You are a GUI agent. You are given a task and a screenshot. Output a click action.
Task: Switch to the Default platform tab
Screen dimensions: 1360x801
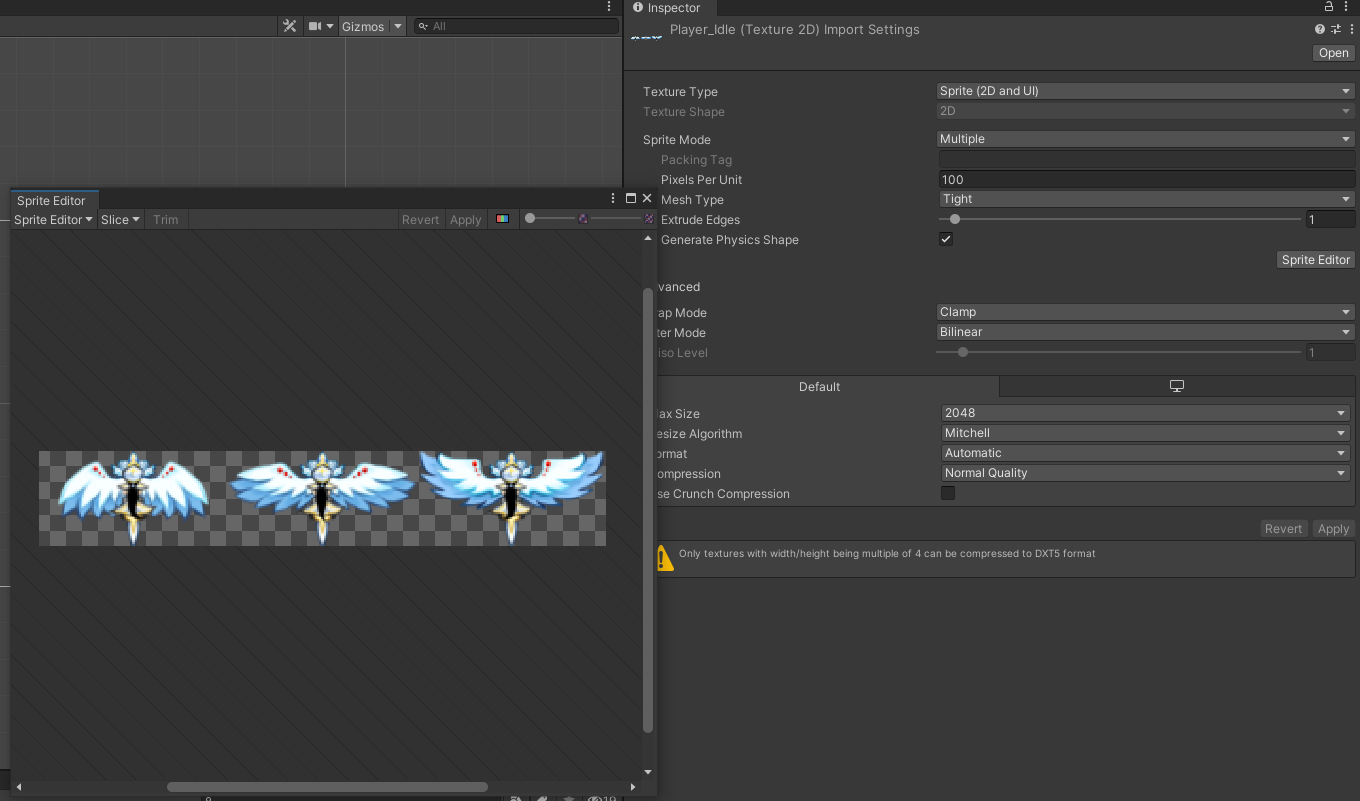[819, 386]
